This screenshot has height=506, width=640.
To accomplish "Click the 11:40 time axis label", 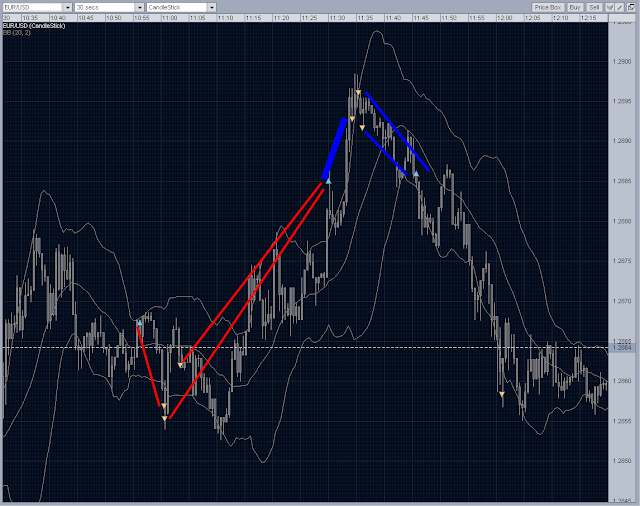I will pos(393,18).
